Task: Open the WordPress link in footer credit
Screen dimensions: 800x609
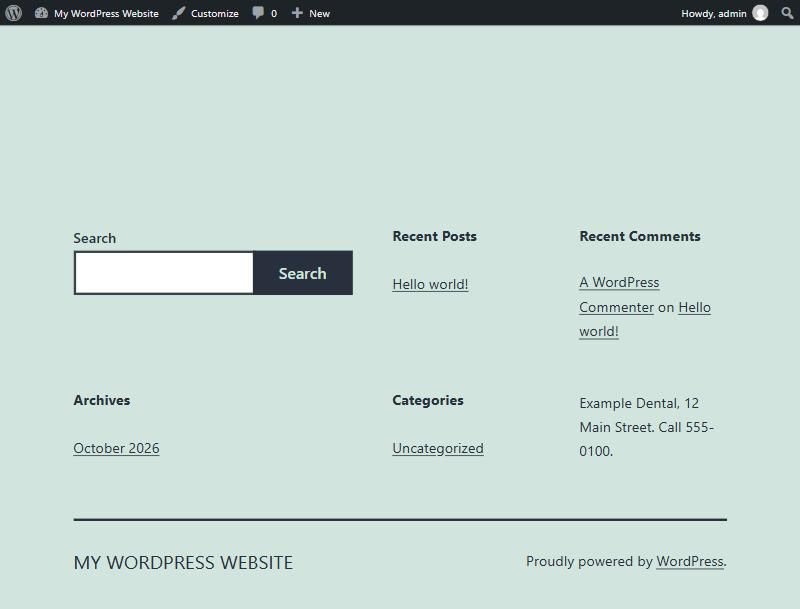Action: click(690, 561)
